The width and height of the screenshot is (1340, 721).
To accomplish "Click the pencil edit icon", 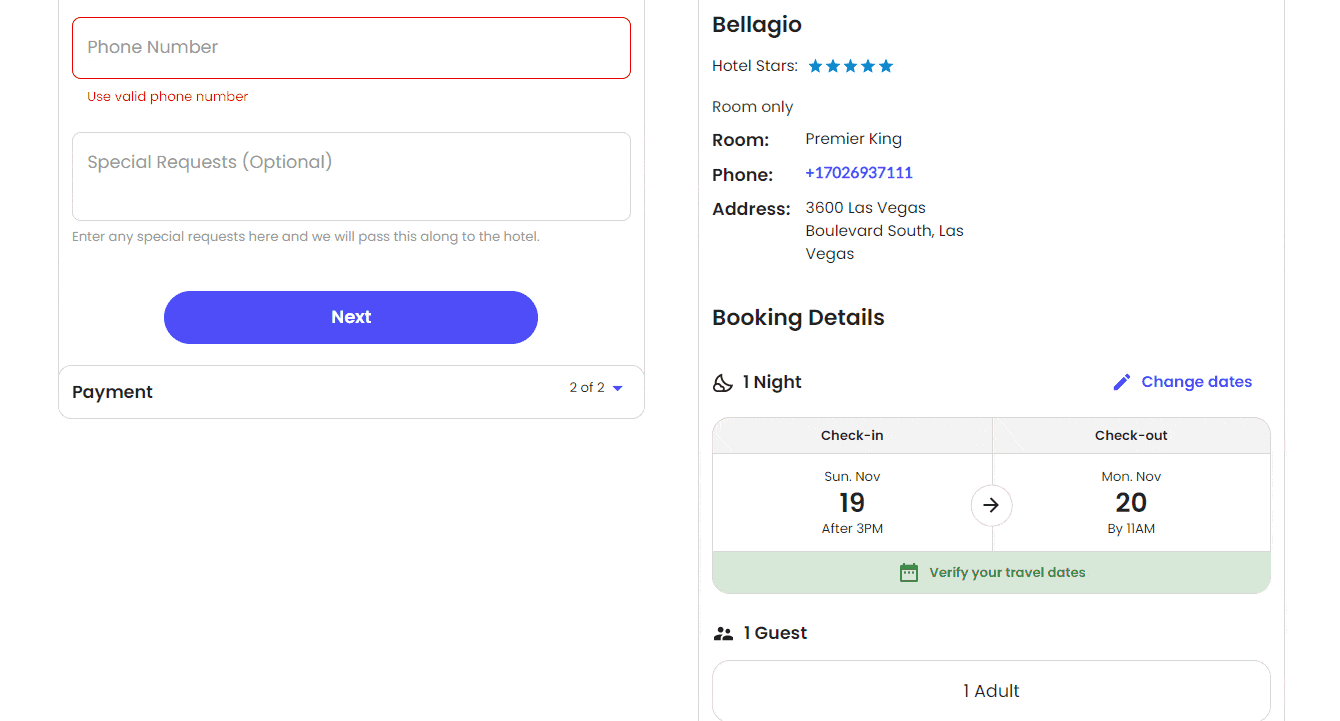I will tap(1122, 382).
